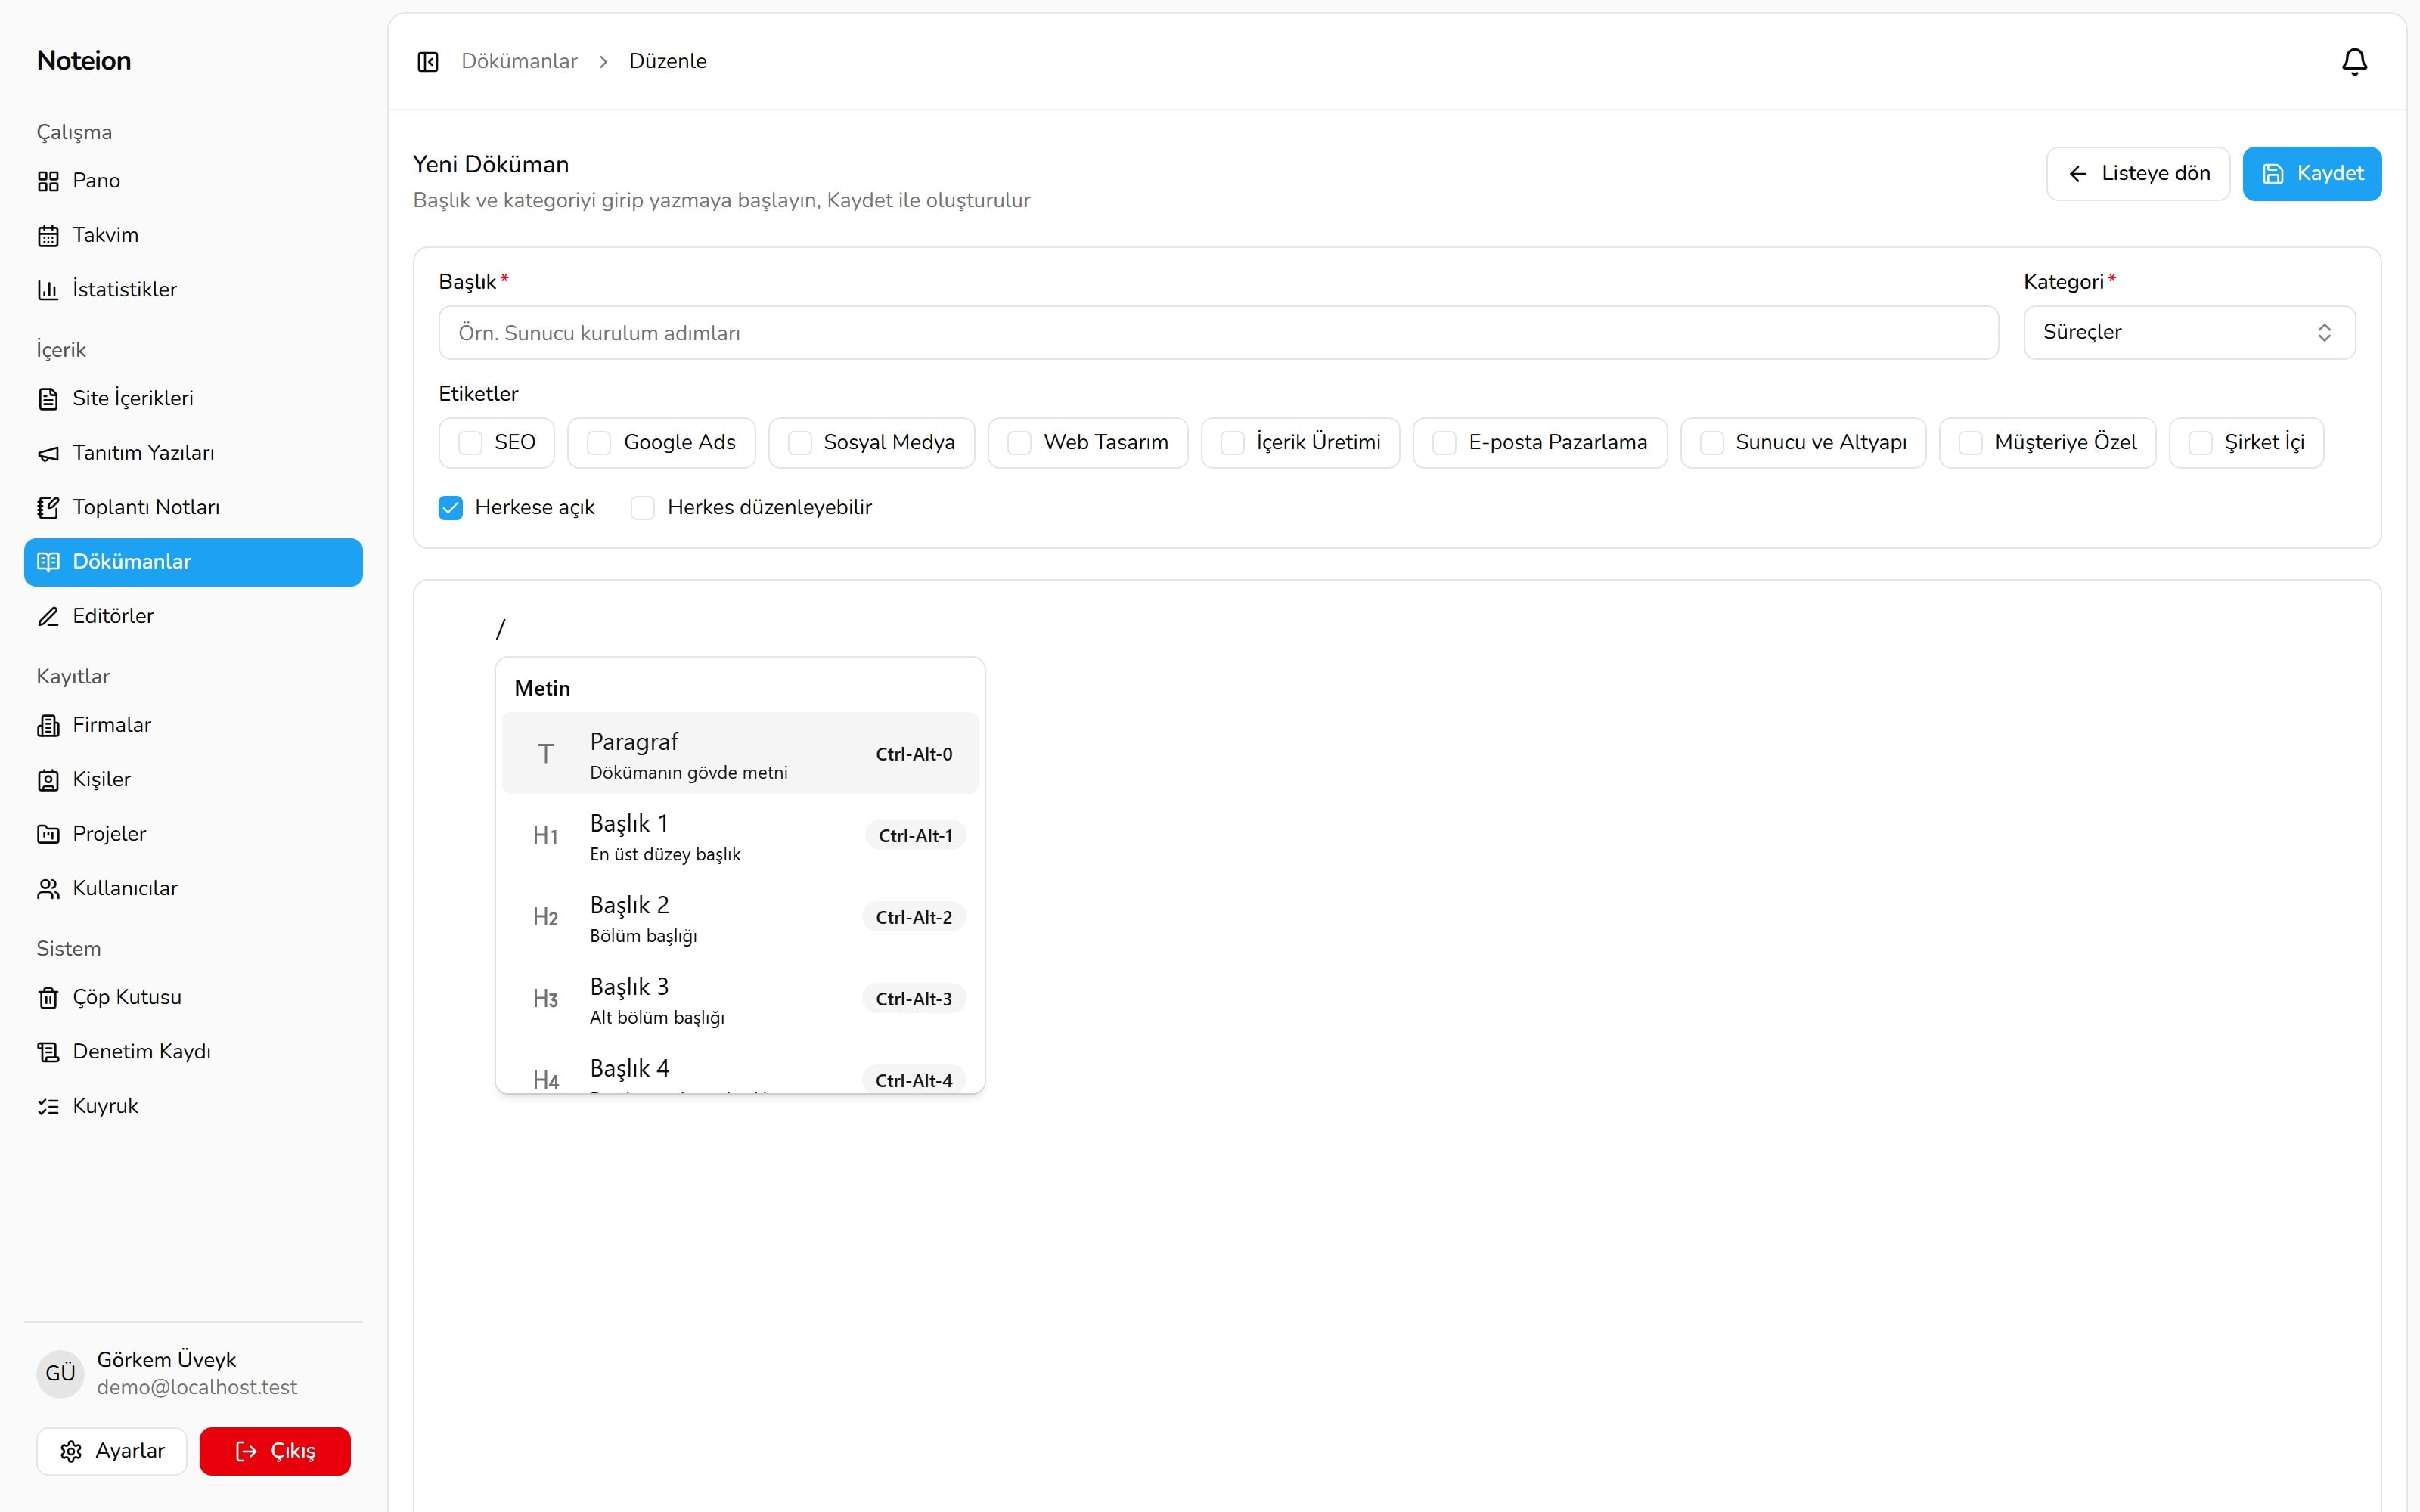Toggle the sidebar collapse icon
The width and height of the screenshot is (2420, 1512).
click(428, 62)
